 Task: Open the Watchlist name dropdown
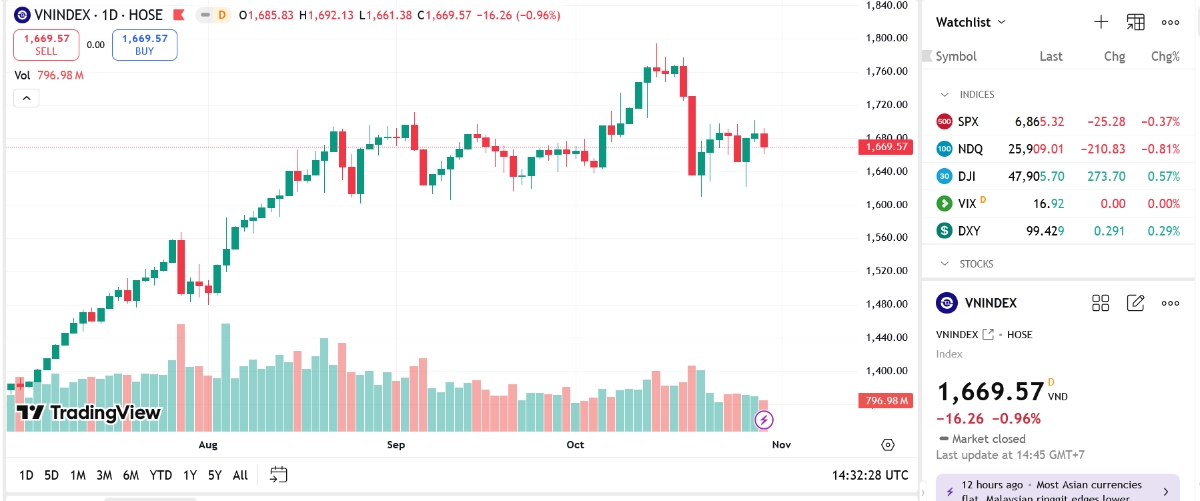pyautogui.click(x=971, y=22)
